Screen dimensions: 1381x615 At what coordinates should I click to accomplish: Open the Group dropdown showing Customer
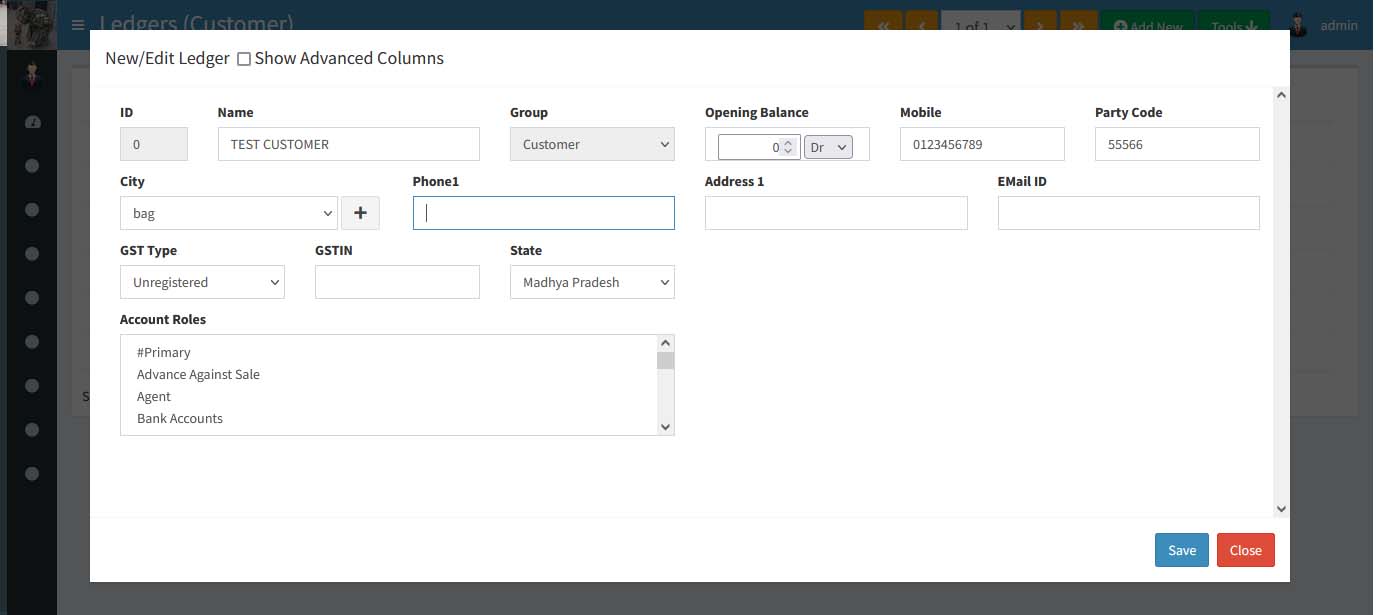(x=592, y=144)
